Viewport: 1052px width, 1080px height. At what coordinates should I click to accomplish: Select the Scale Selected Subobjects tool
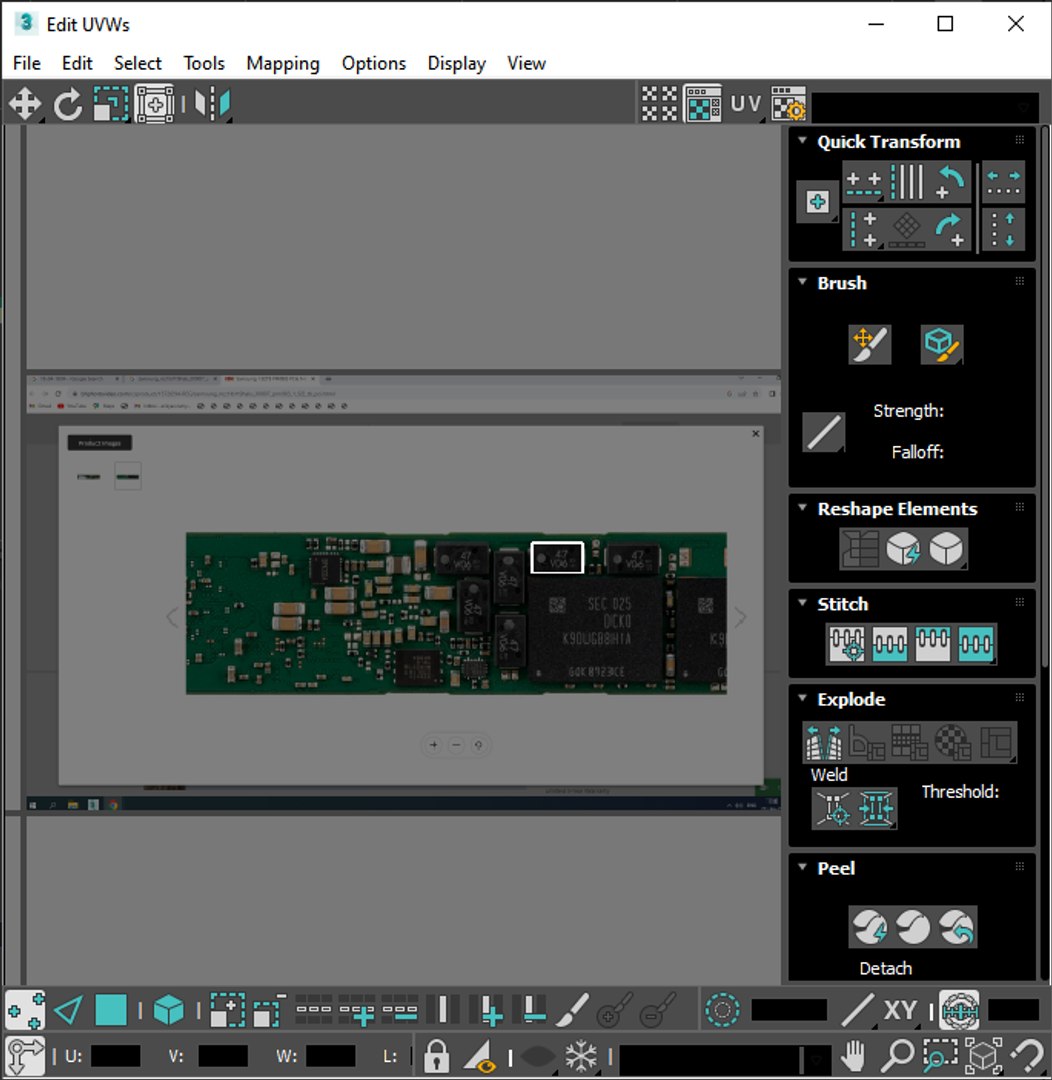pos(111,105)
